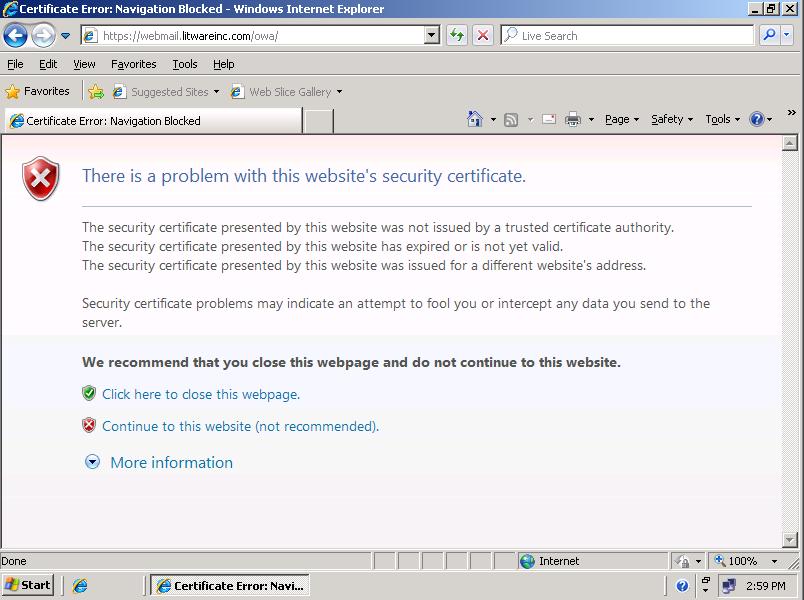Click the help icon in system tray

[681, 586]
